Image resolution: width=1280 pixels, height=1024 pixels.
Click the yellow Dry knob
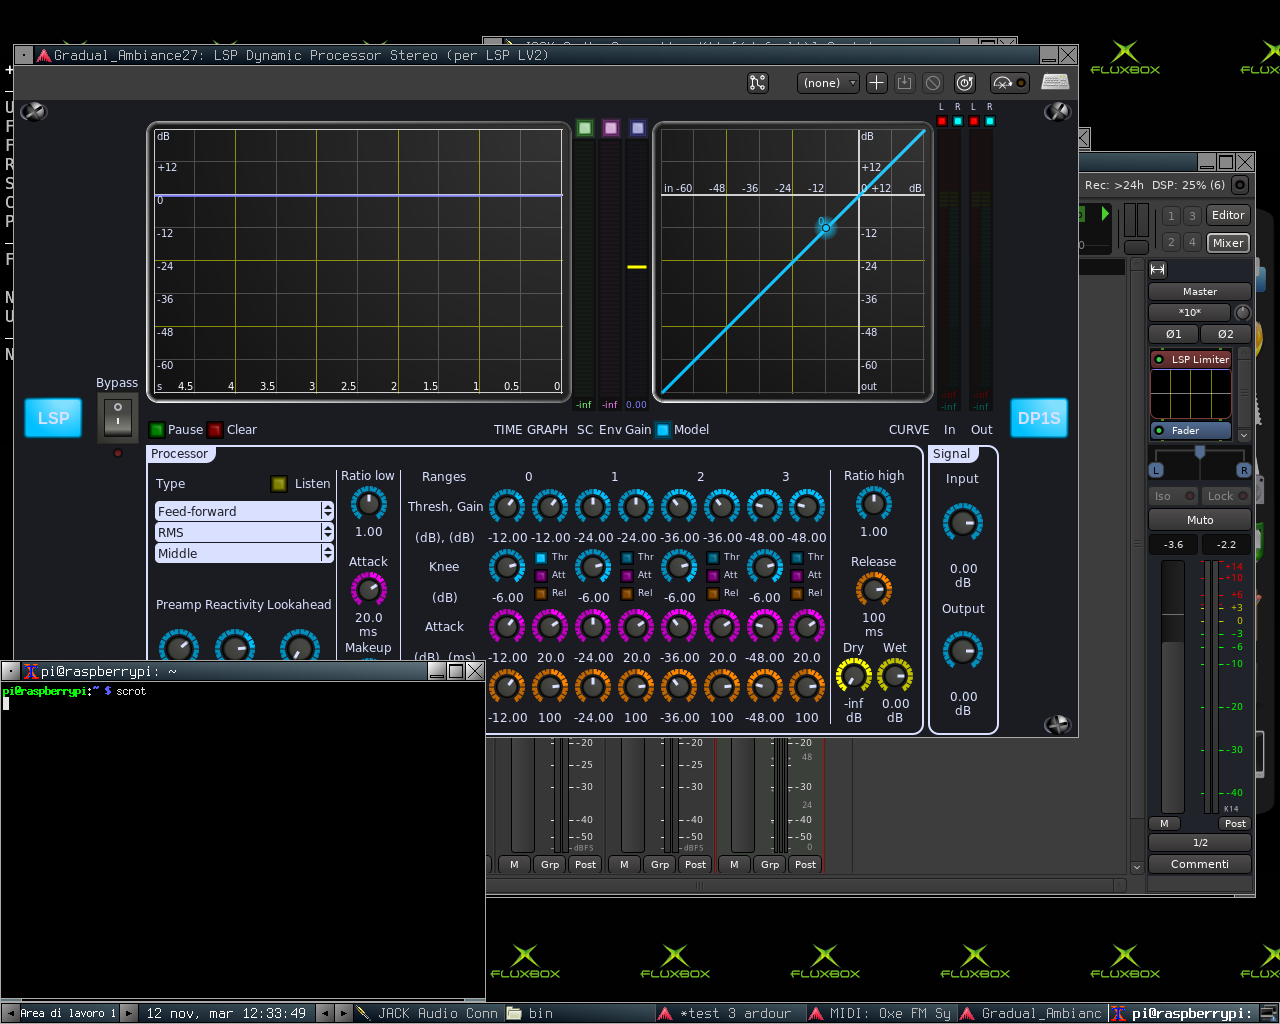[x=853, y=676]
